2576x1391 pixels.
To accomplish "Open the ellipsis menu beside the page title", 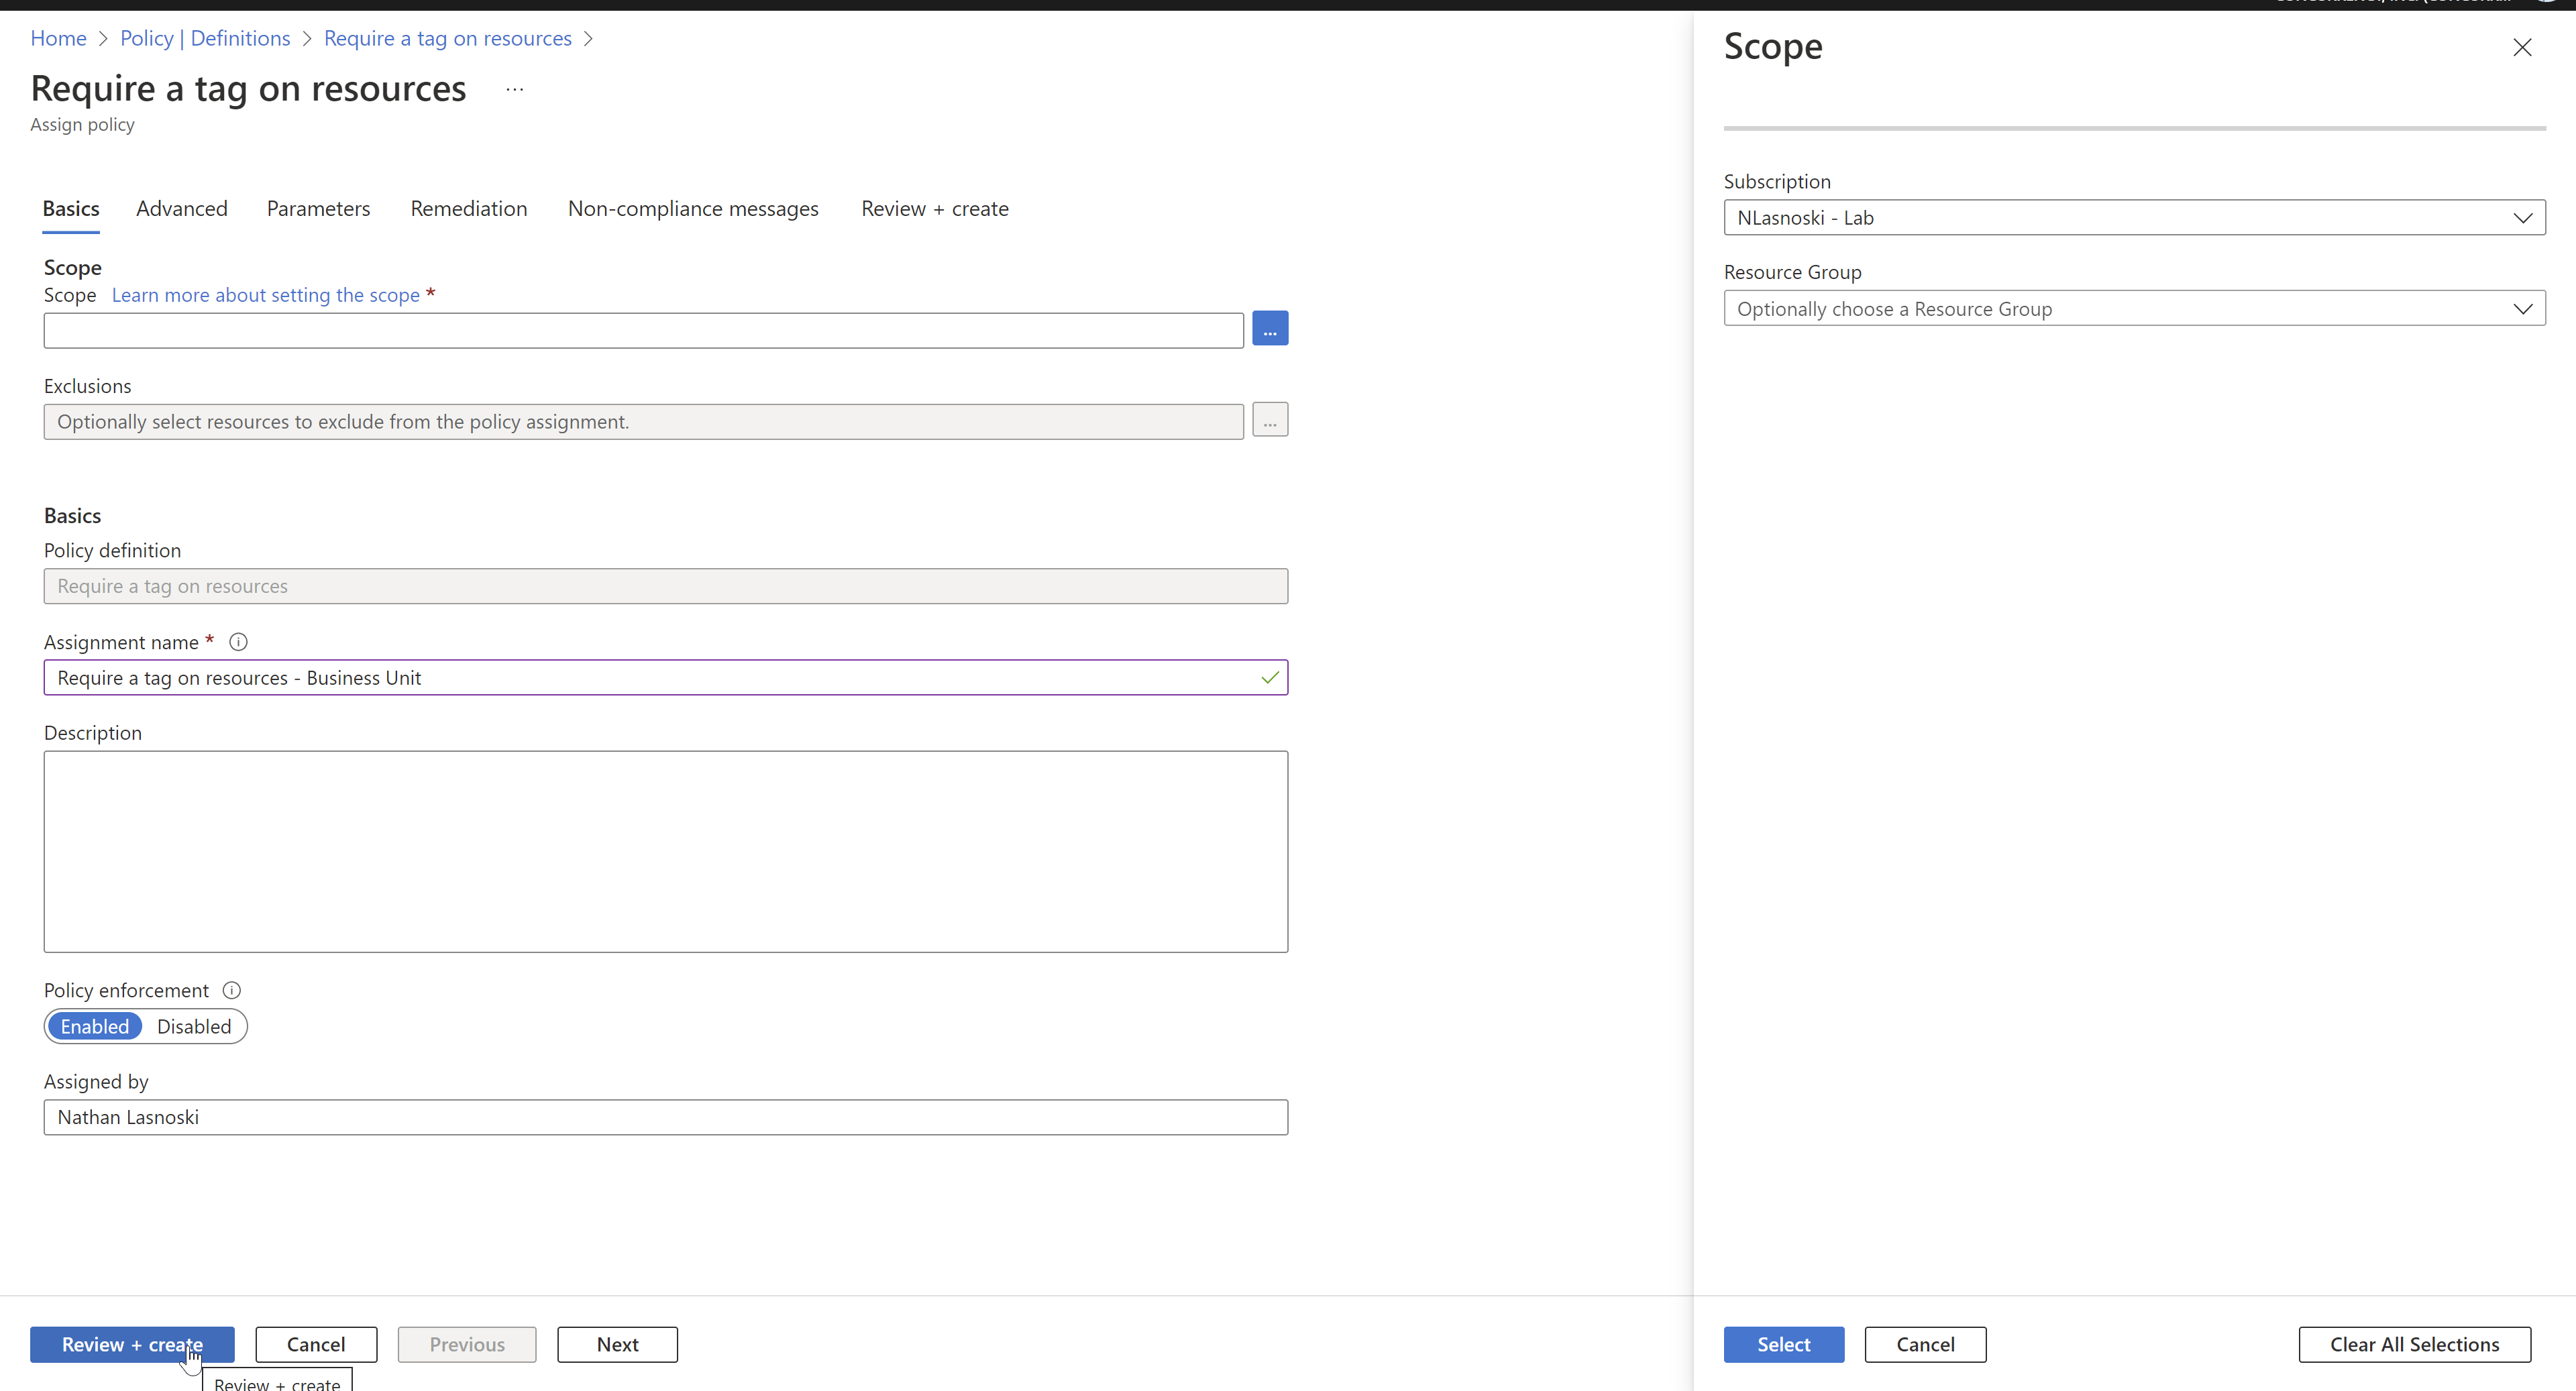I will pos(514,90).
